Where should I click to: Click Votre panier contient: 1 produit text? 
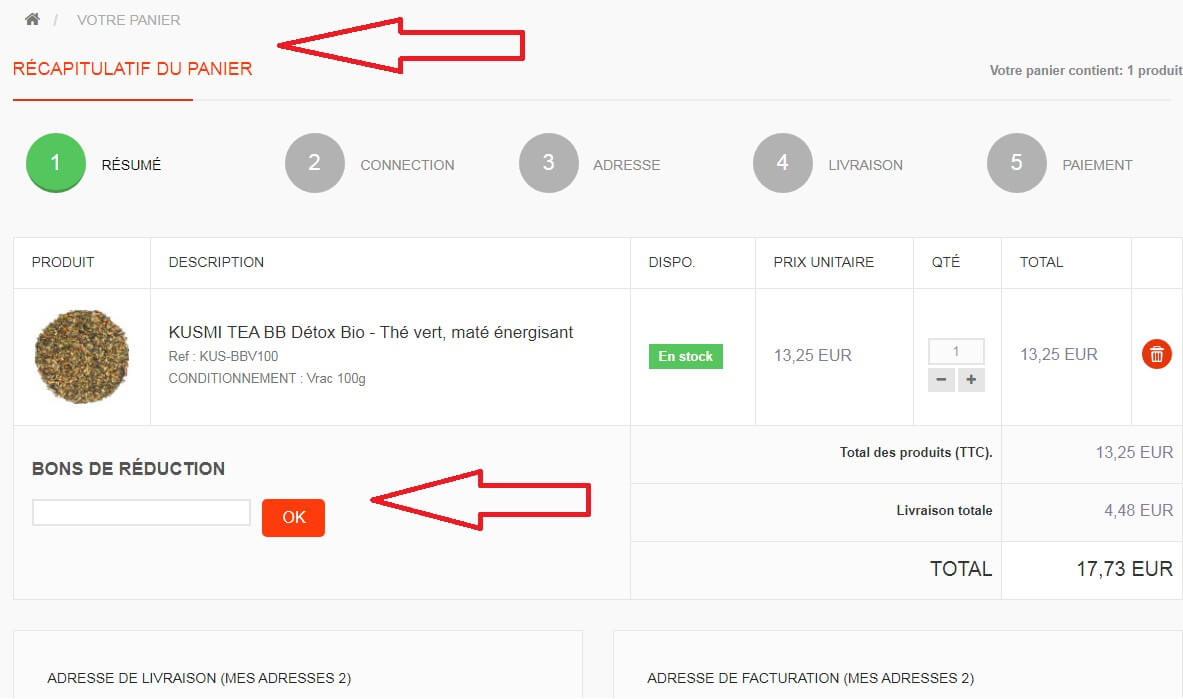click(1086, 70)
